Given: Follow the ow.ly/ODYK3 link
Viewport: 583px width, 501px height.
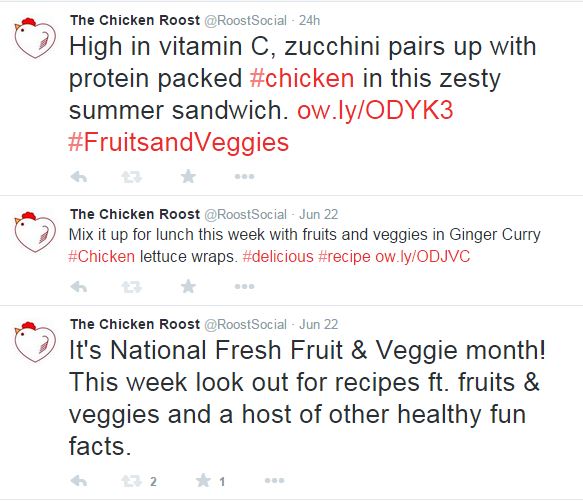Looking at the screenshot, I should pyautogui.click(x=375, y=110).
